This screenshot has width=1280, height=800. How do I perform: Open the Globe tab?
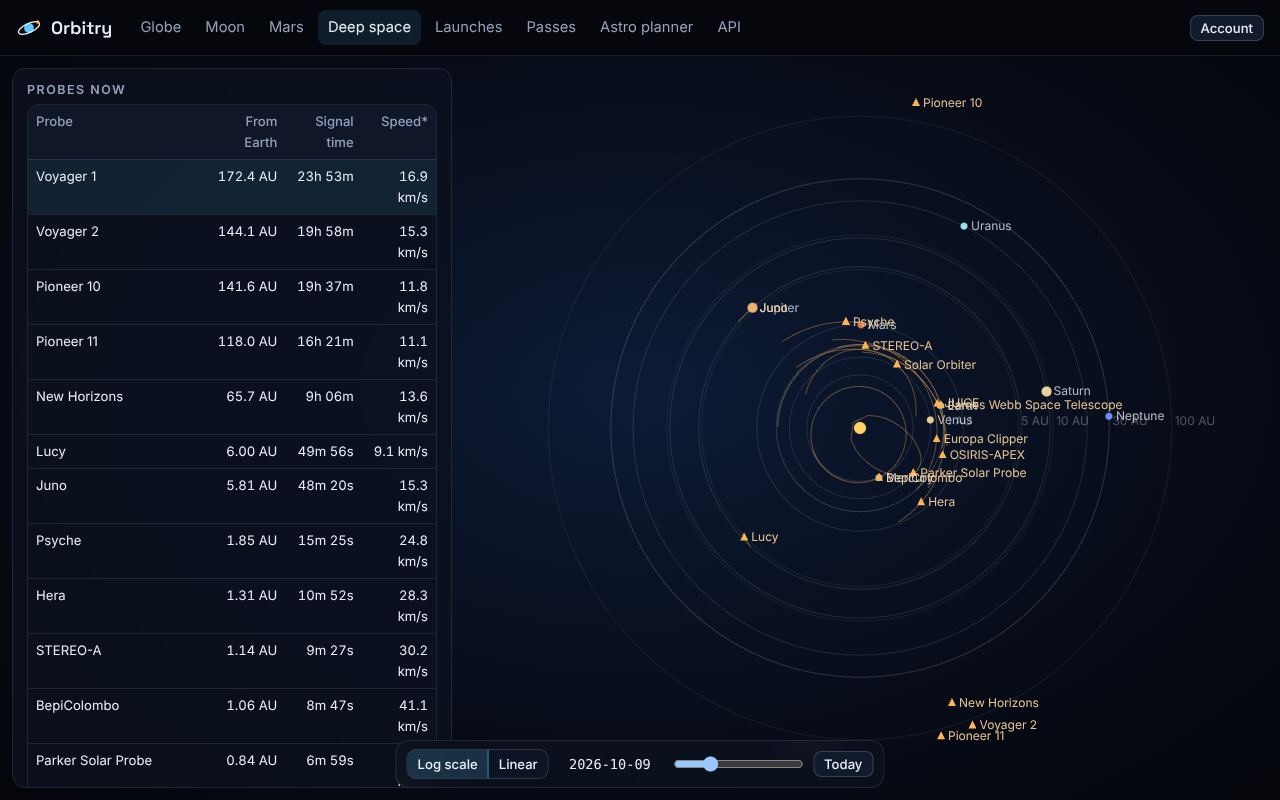(161, 27)
